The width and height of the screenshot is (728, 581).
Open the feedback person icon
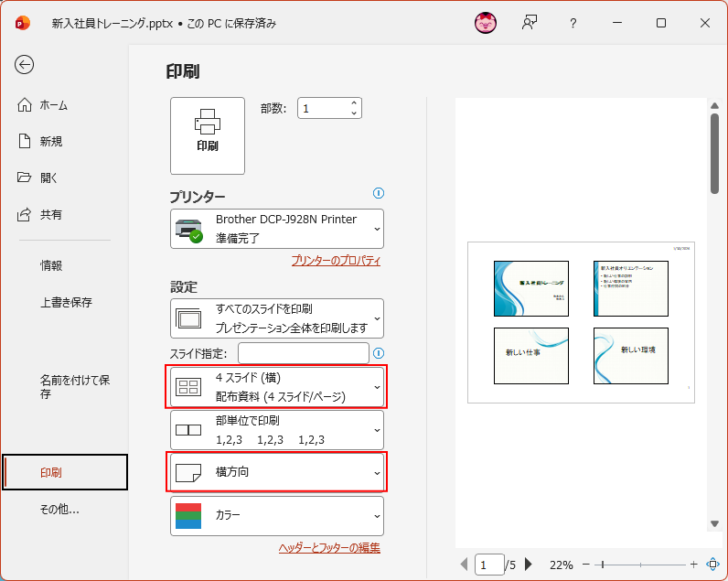point(529,23)
